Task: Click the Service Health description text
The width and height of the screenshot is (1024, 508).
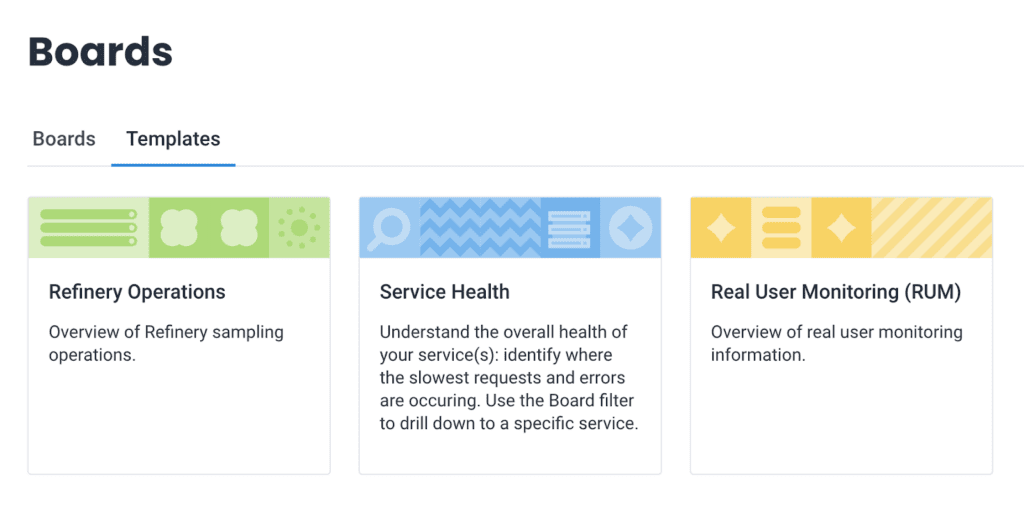Action: click(508, 377)
